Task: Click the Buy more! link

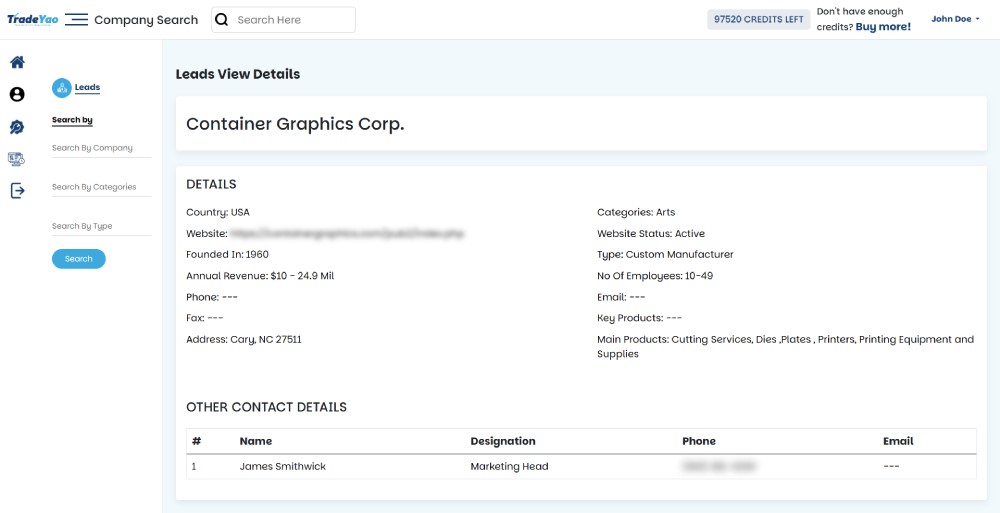Action: [883, 27]
